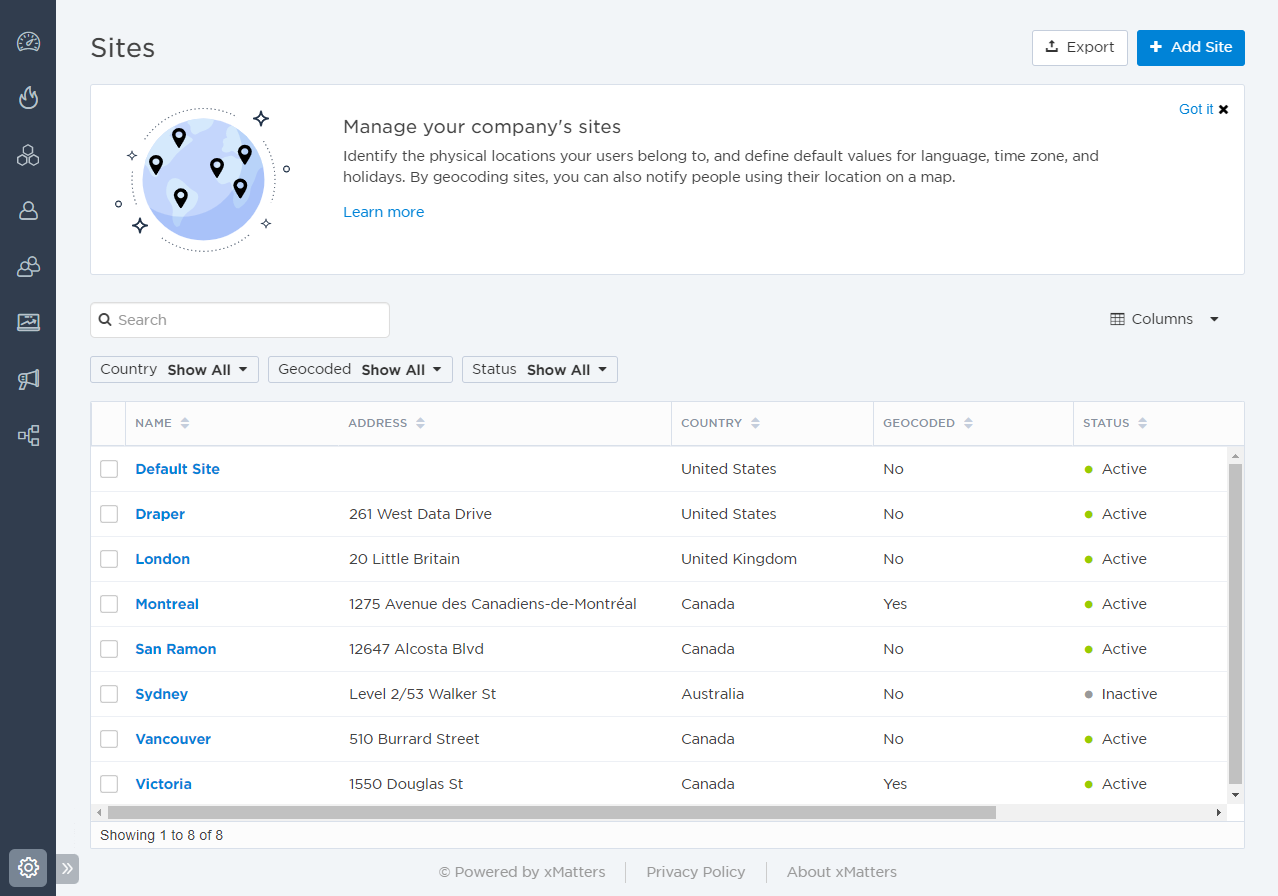Click the magnifier icon in search box
The width and height of the screenshot is (1278, 896).
pos(105,320)
